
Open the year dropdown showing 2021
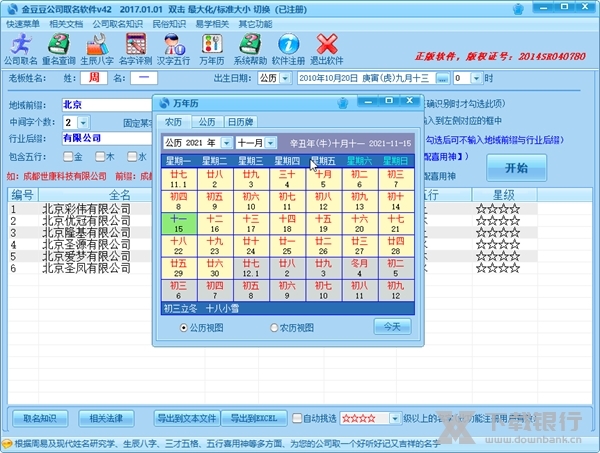pyautogui.click(x=227, y=143)
